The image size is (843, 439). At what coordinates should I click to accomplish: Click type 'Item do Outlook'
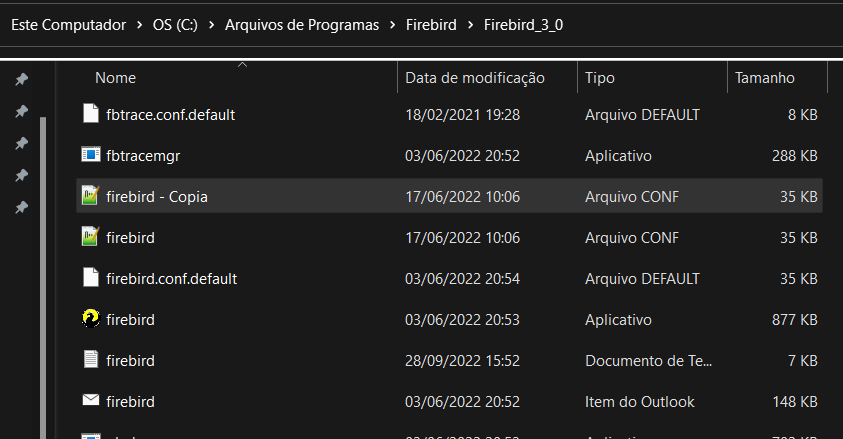(640, 401)
